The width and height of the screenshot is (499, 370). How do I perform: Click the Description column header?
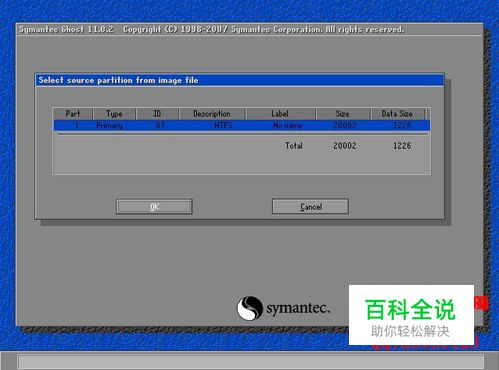point(212,114)
